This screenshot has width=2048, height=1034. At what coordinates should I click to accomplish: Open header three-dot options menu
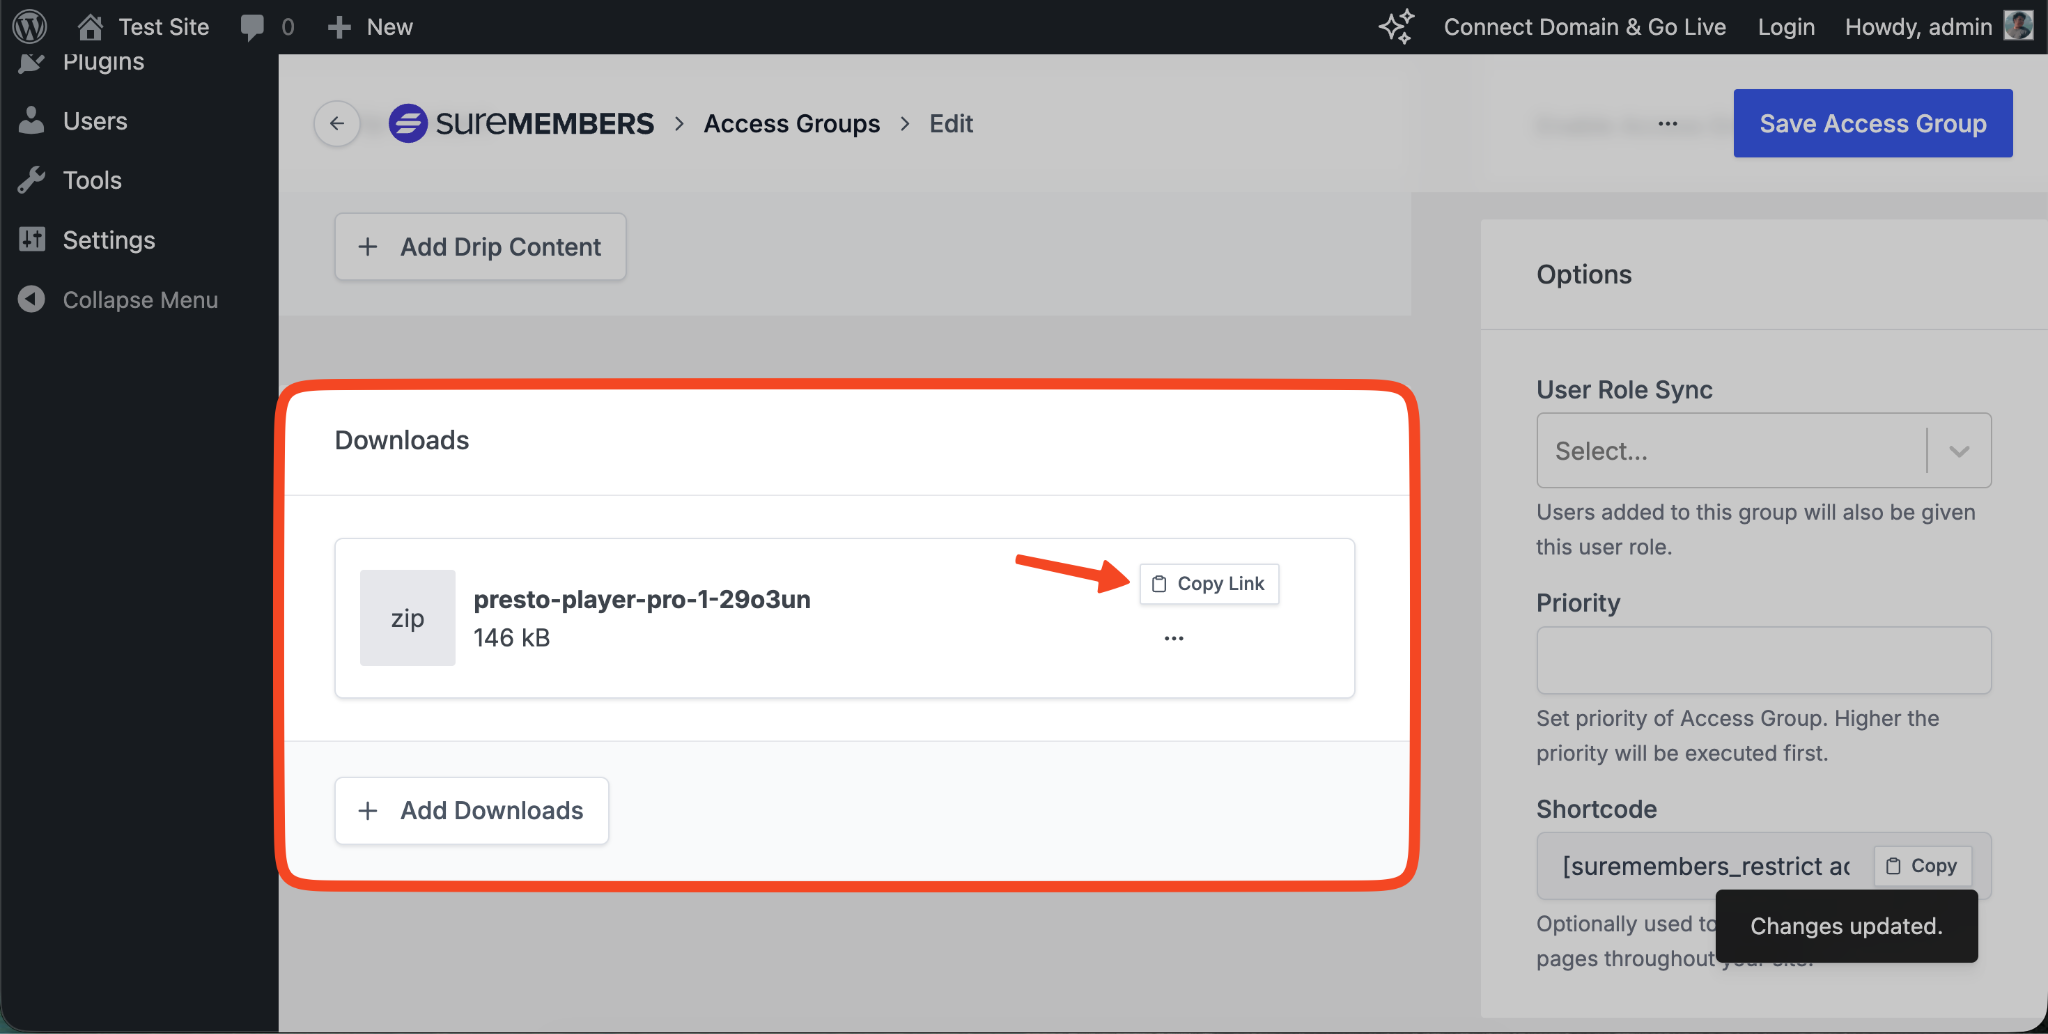coord(1667,124)
